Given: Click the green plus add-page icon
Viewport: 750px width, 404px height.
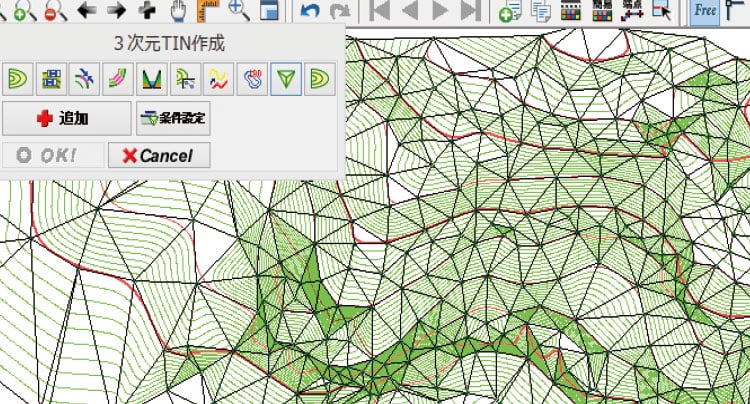Looking at the screenshot, I should (510, 12).
